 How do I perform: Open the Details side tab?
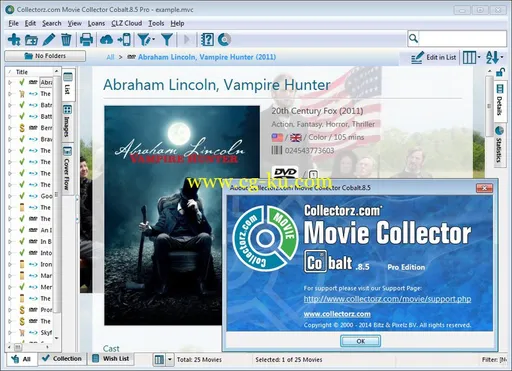499,100
